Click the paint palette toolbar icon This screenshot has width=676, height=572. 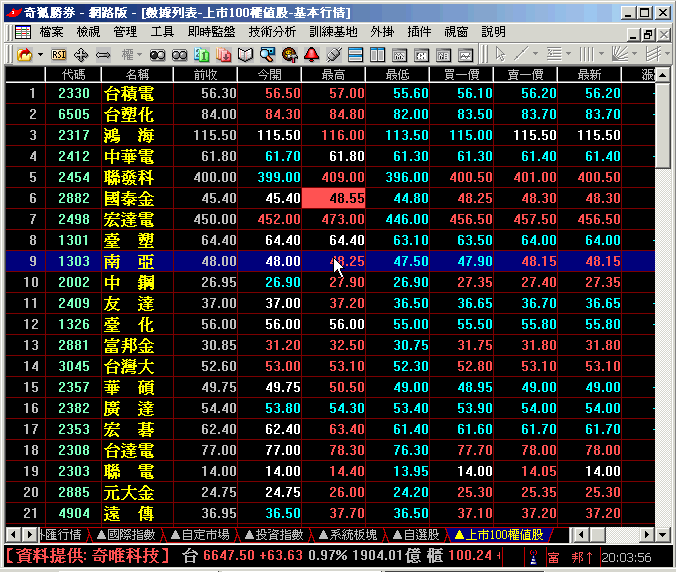click(289, 55)
